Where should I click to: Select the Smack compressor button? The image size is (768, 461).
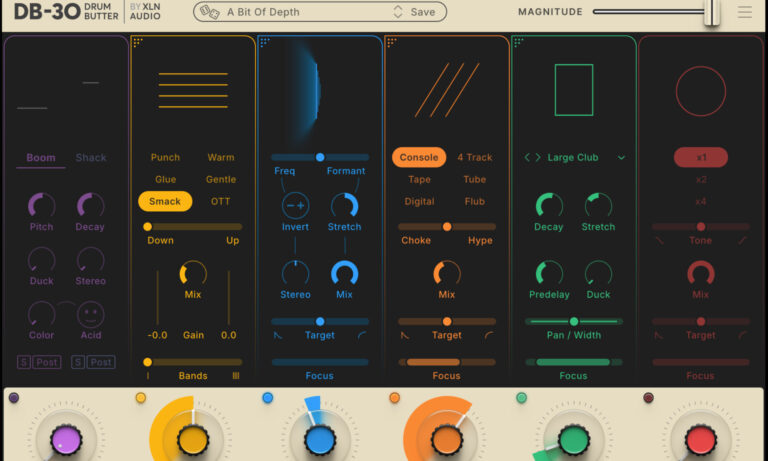pos(165,201)
